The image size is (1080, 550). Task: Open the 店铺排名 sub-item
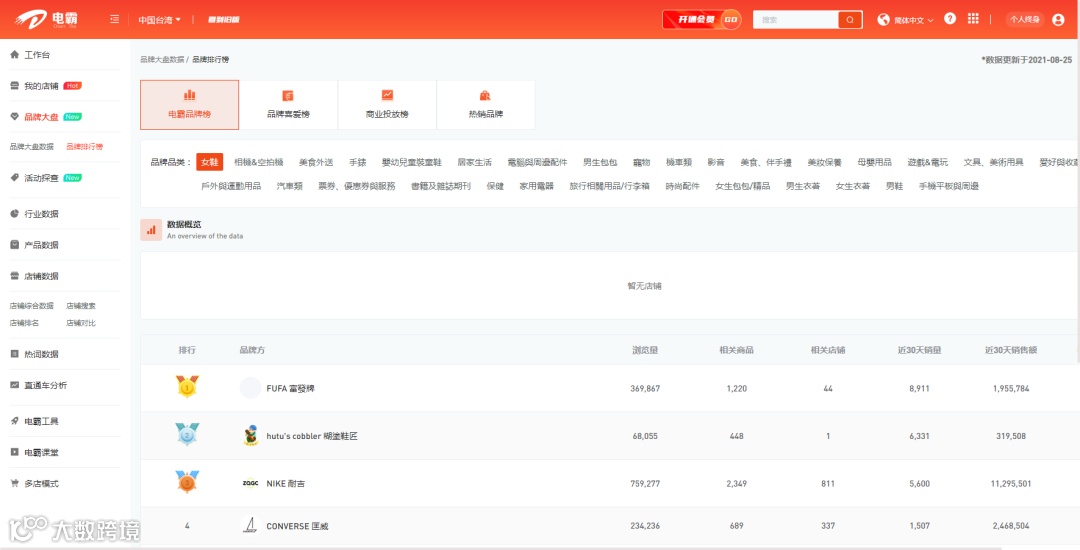[x=24, y=323]
